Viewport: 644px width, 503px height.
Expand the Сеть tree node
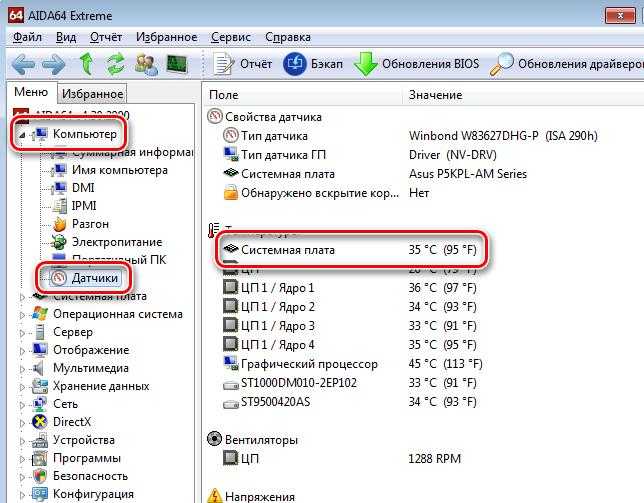coord(22,405)
